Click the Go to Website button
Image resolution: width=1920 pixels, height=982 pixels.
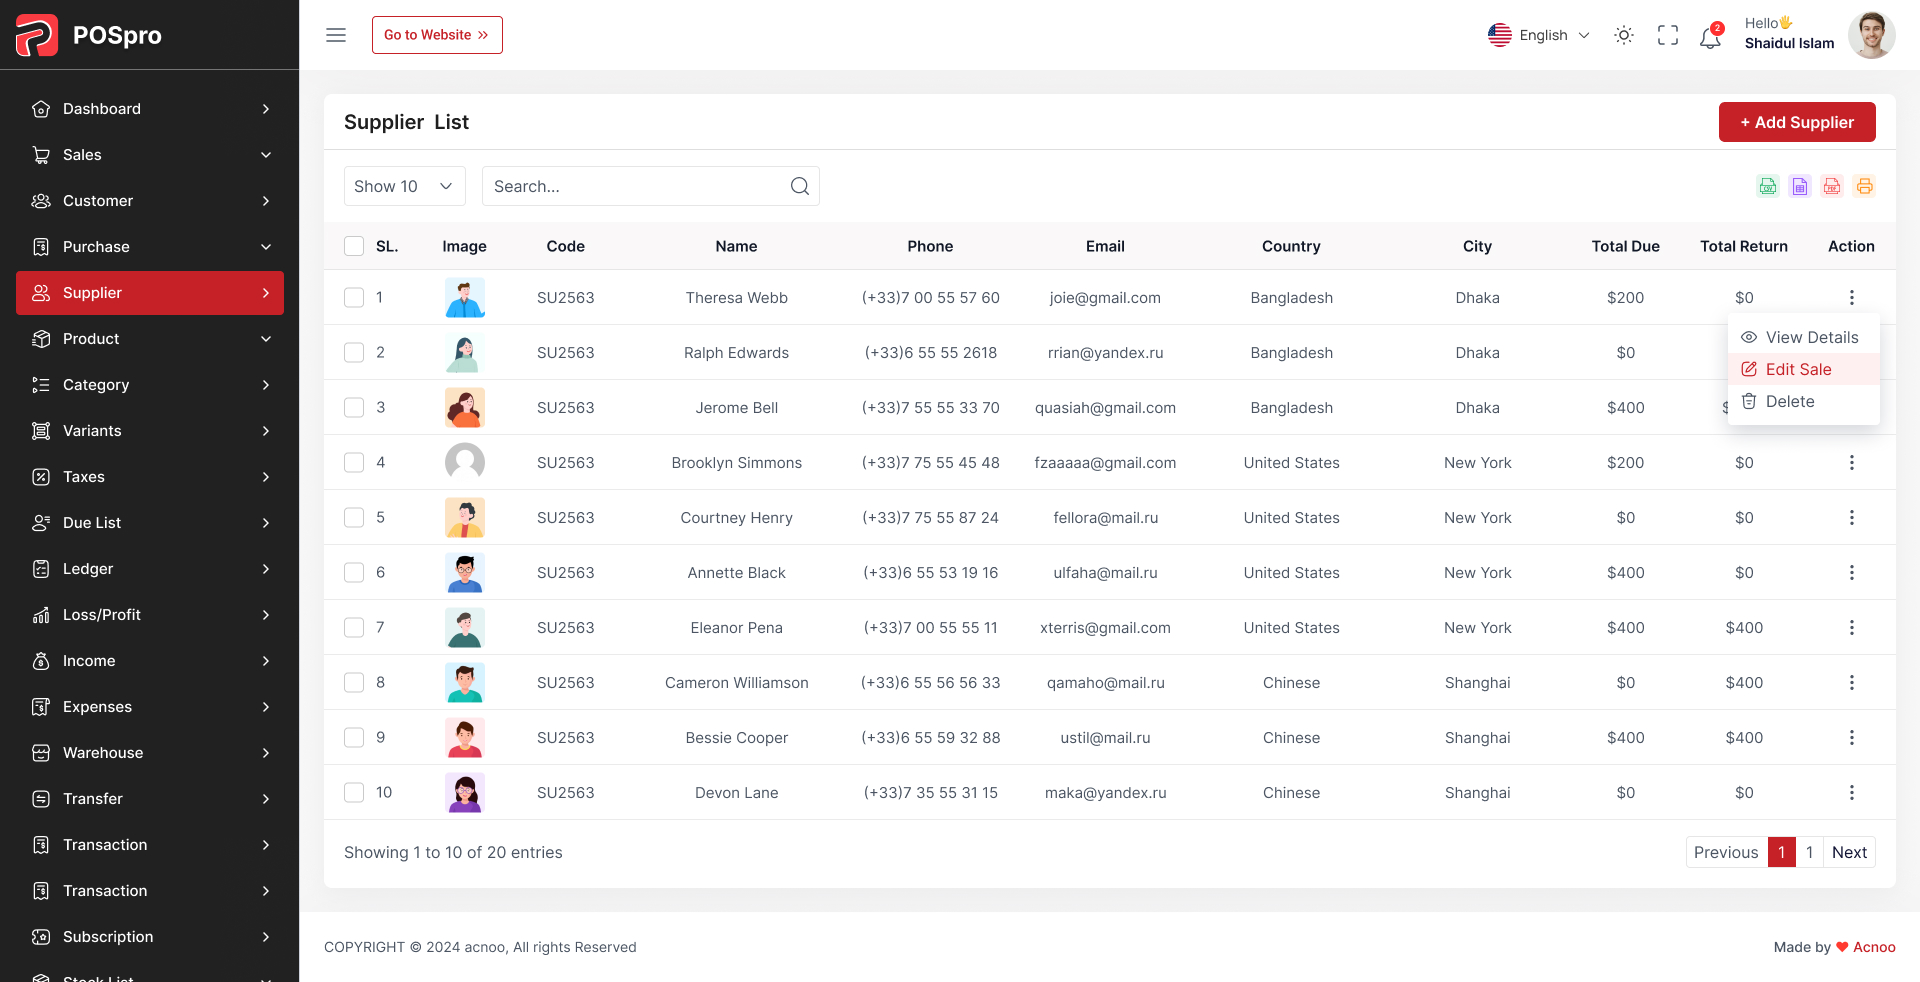pos(437,35)
